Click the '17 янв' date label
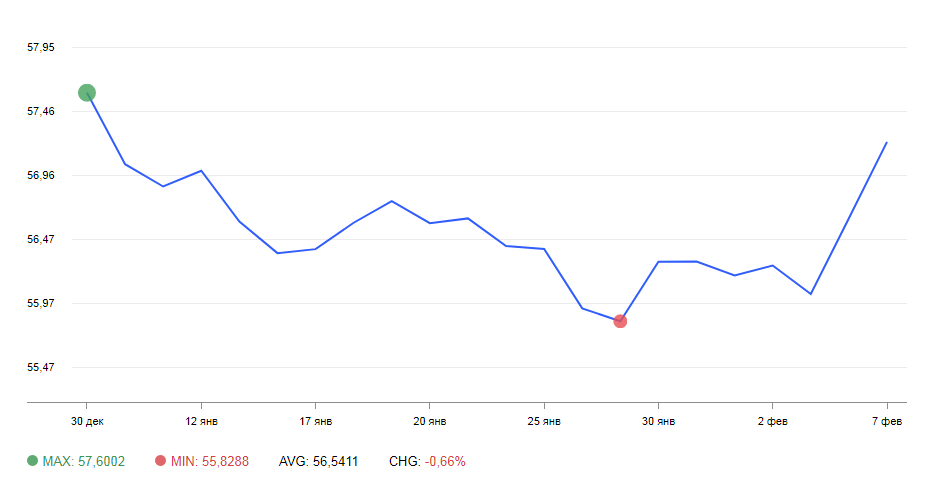This screenshot has height=494, width=942. click(x=316, y=421)
